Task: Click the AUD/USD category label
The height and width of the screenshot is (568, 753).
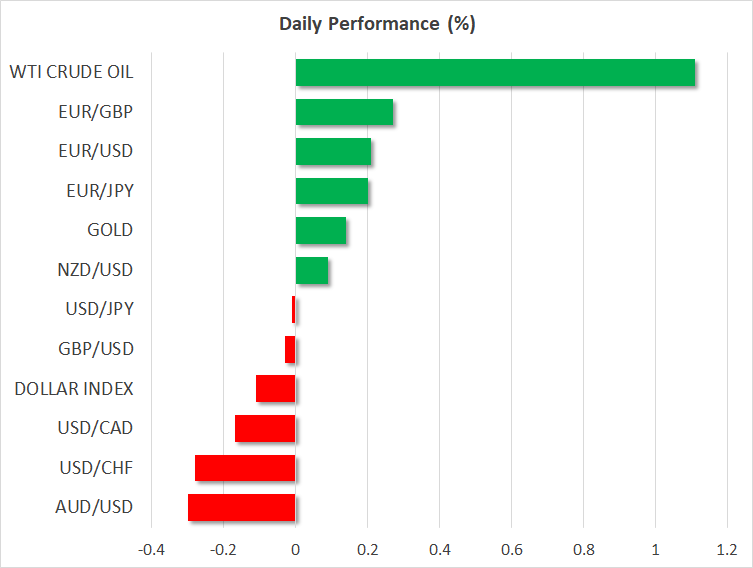Action: [100, 507]
